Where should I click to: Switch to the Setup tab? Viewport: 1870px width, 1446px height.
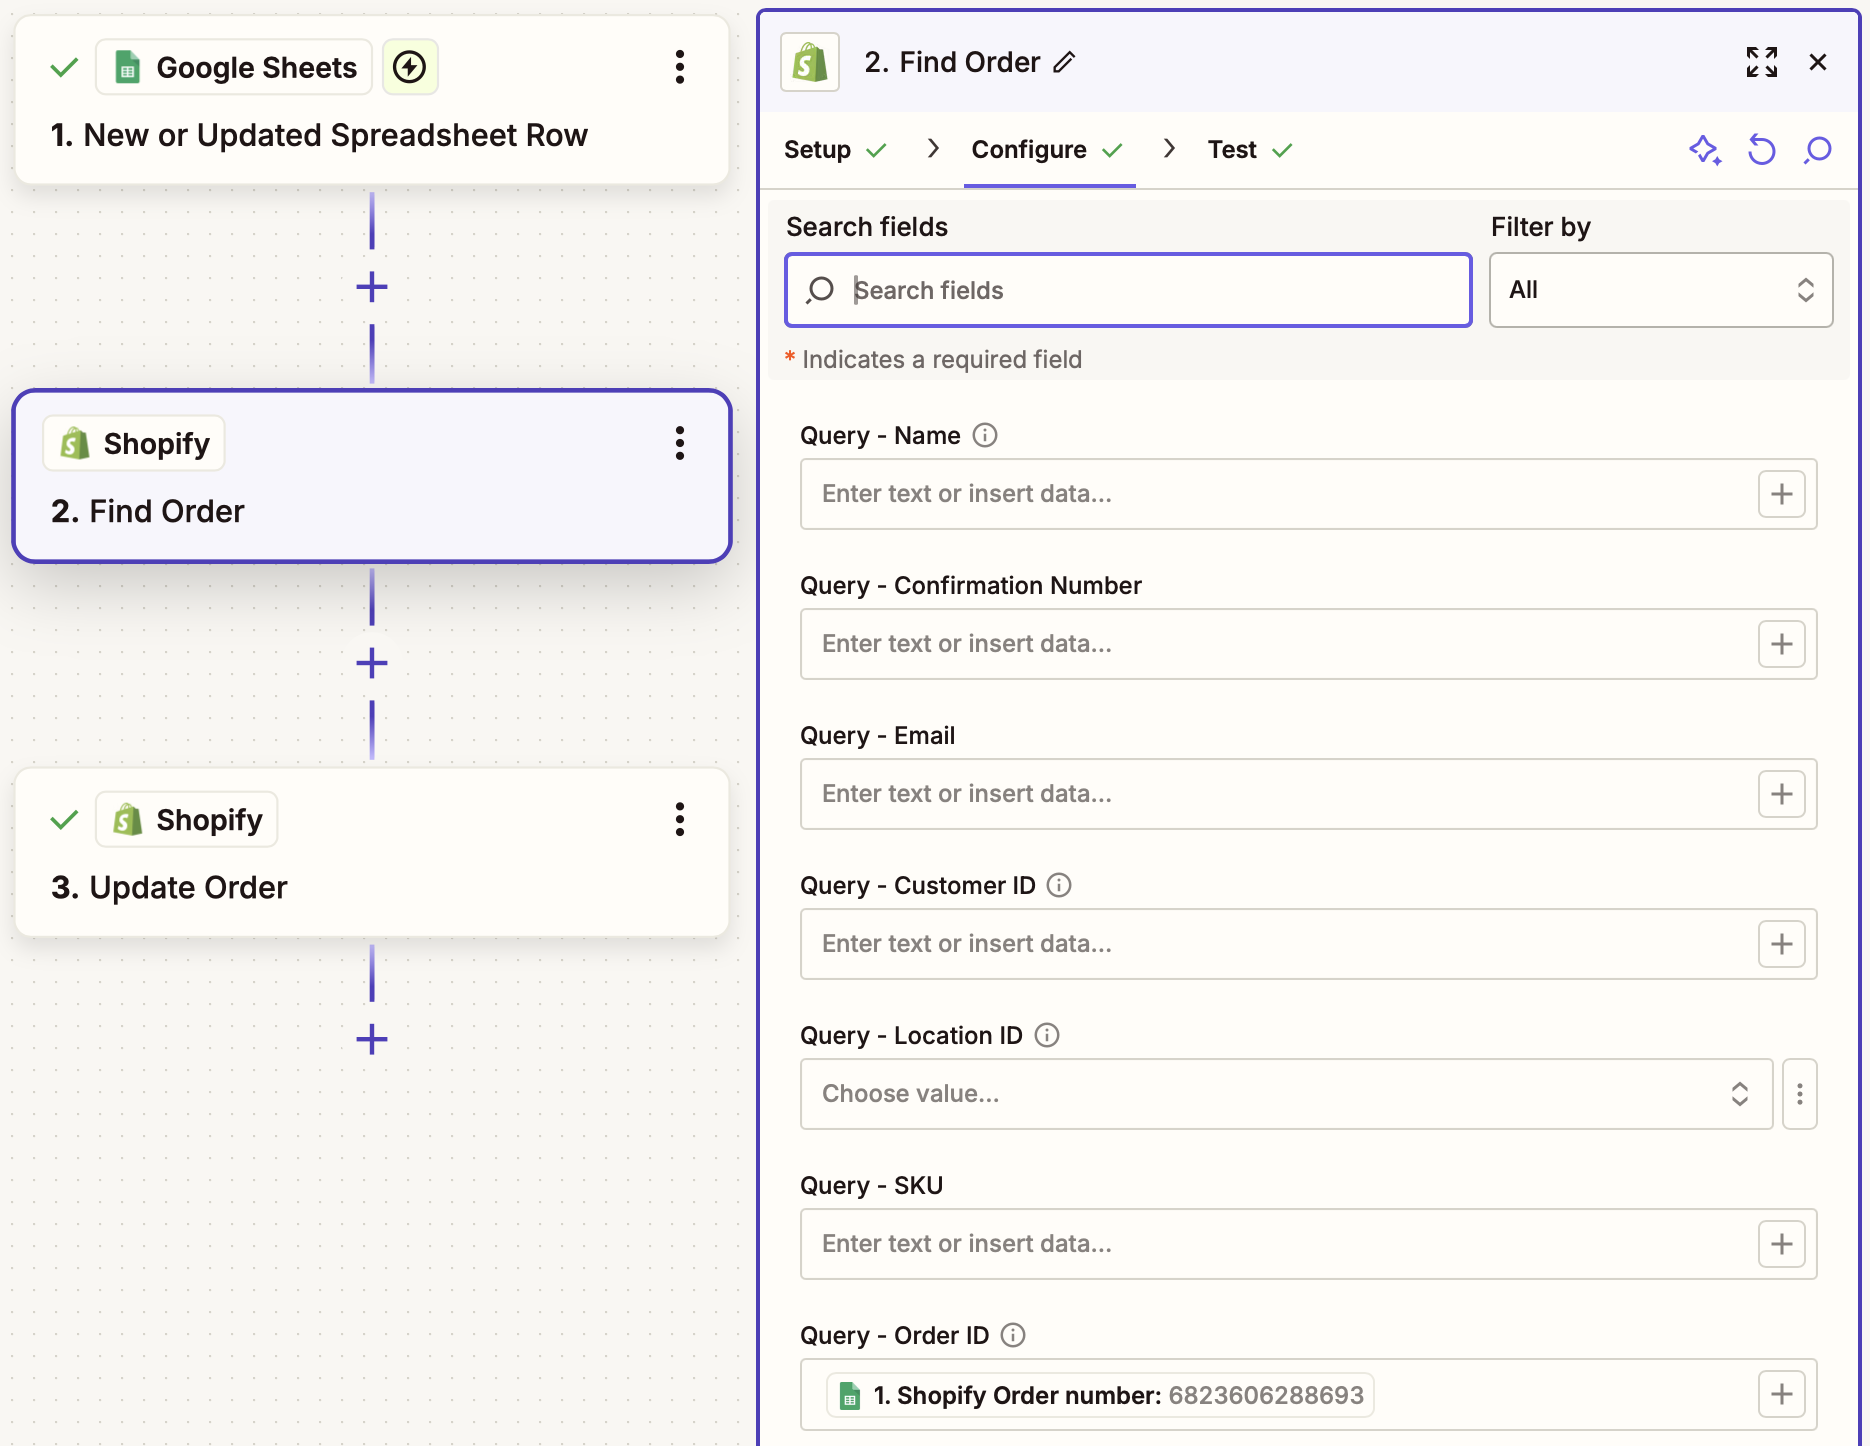[x=835, y=150]
